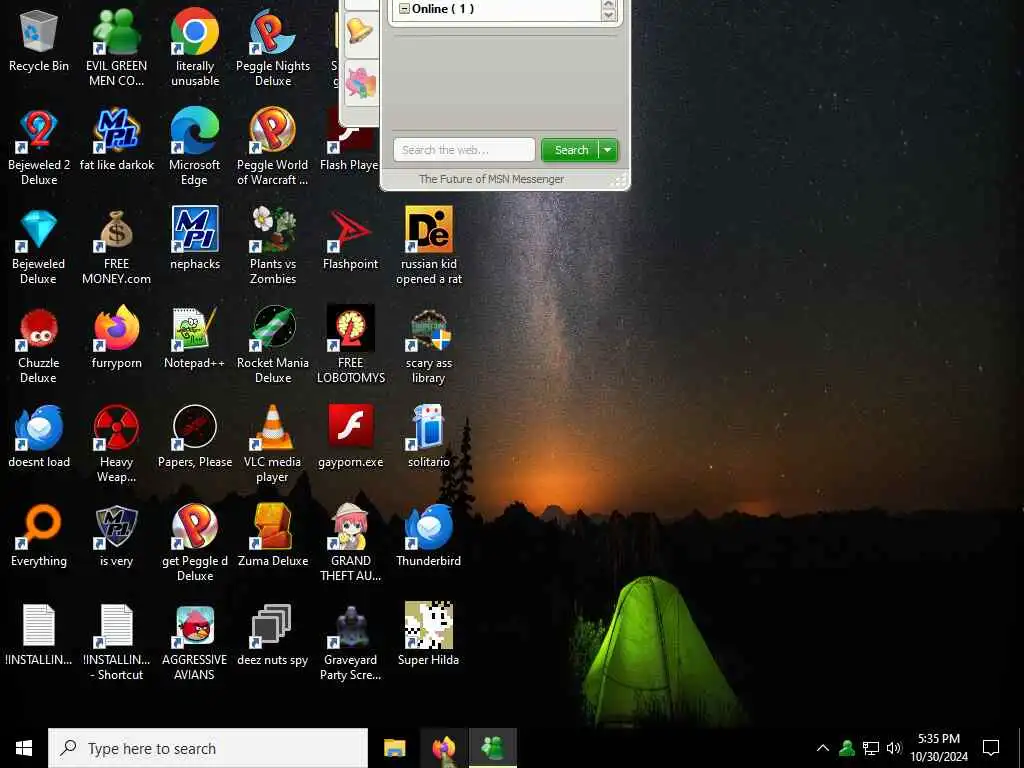The image size is (1024, 768).
Task: Open the Search button dropdown arrow
Action: pyautogui.click(x=607, y=150)
